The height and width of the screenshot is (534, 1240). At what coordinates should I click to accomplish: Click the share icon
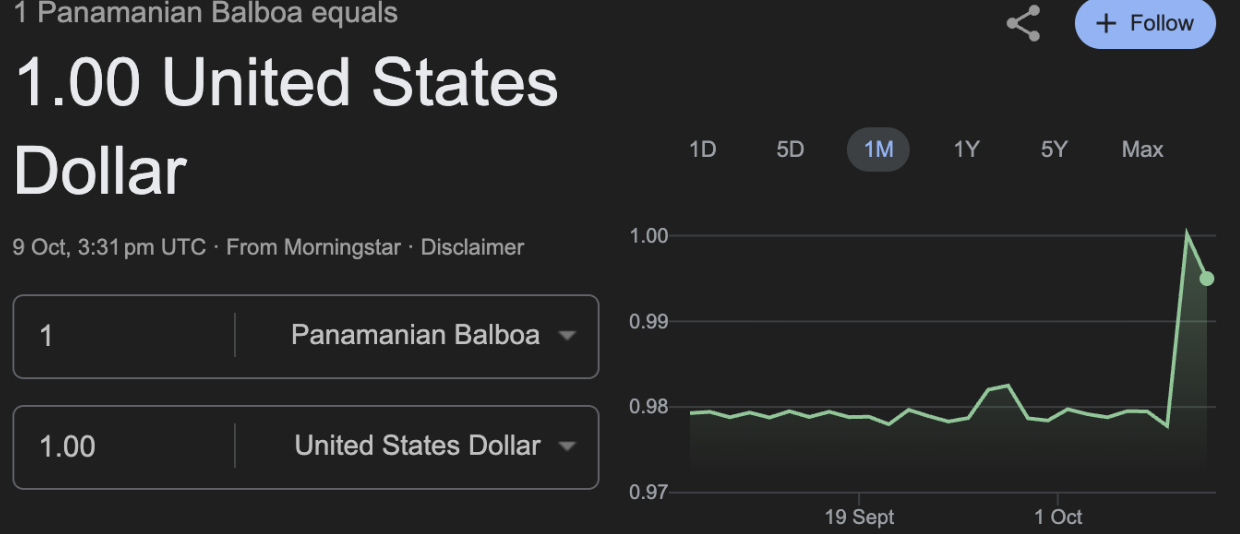tap(1023, 24)
